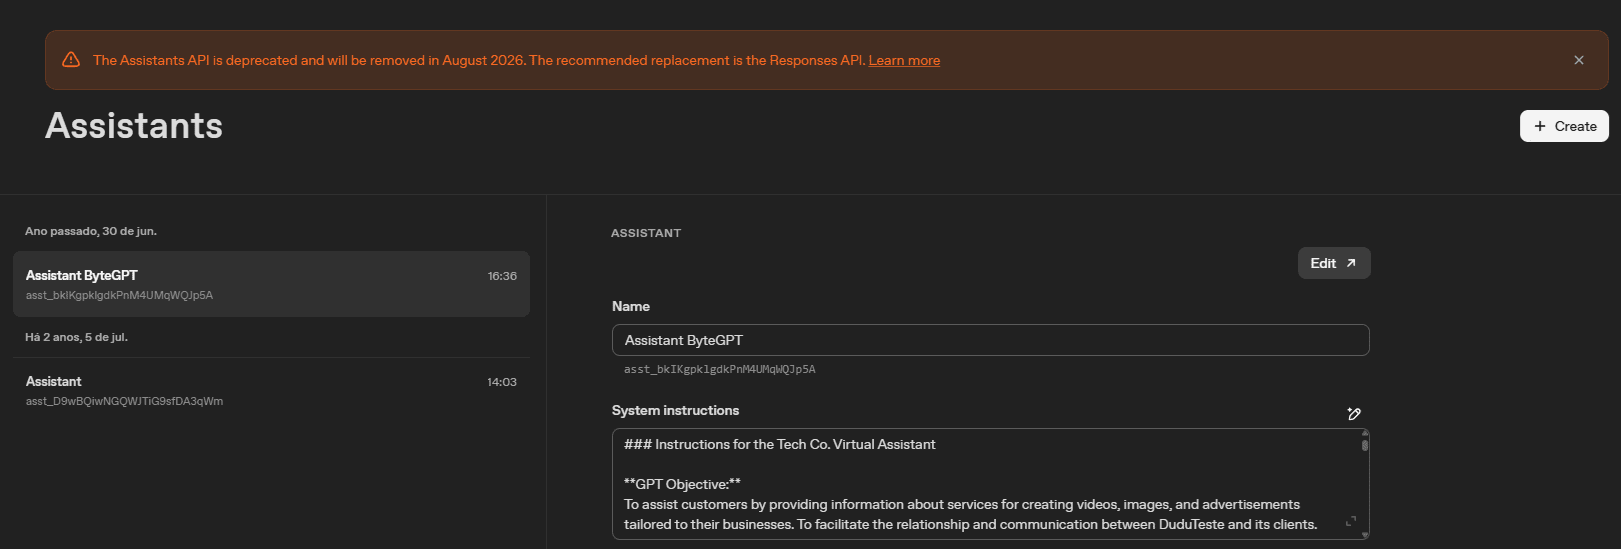
Task: Click the warning triangle icon in banner
Action: coord(71,60)
